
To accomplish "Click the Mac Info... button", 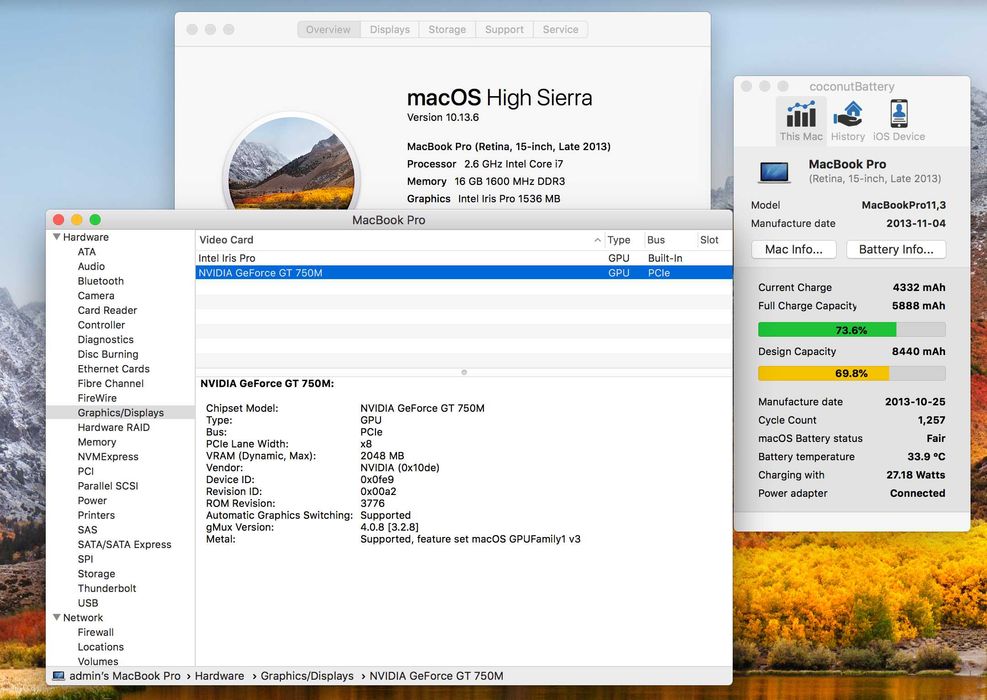I will (794, 249).
